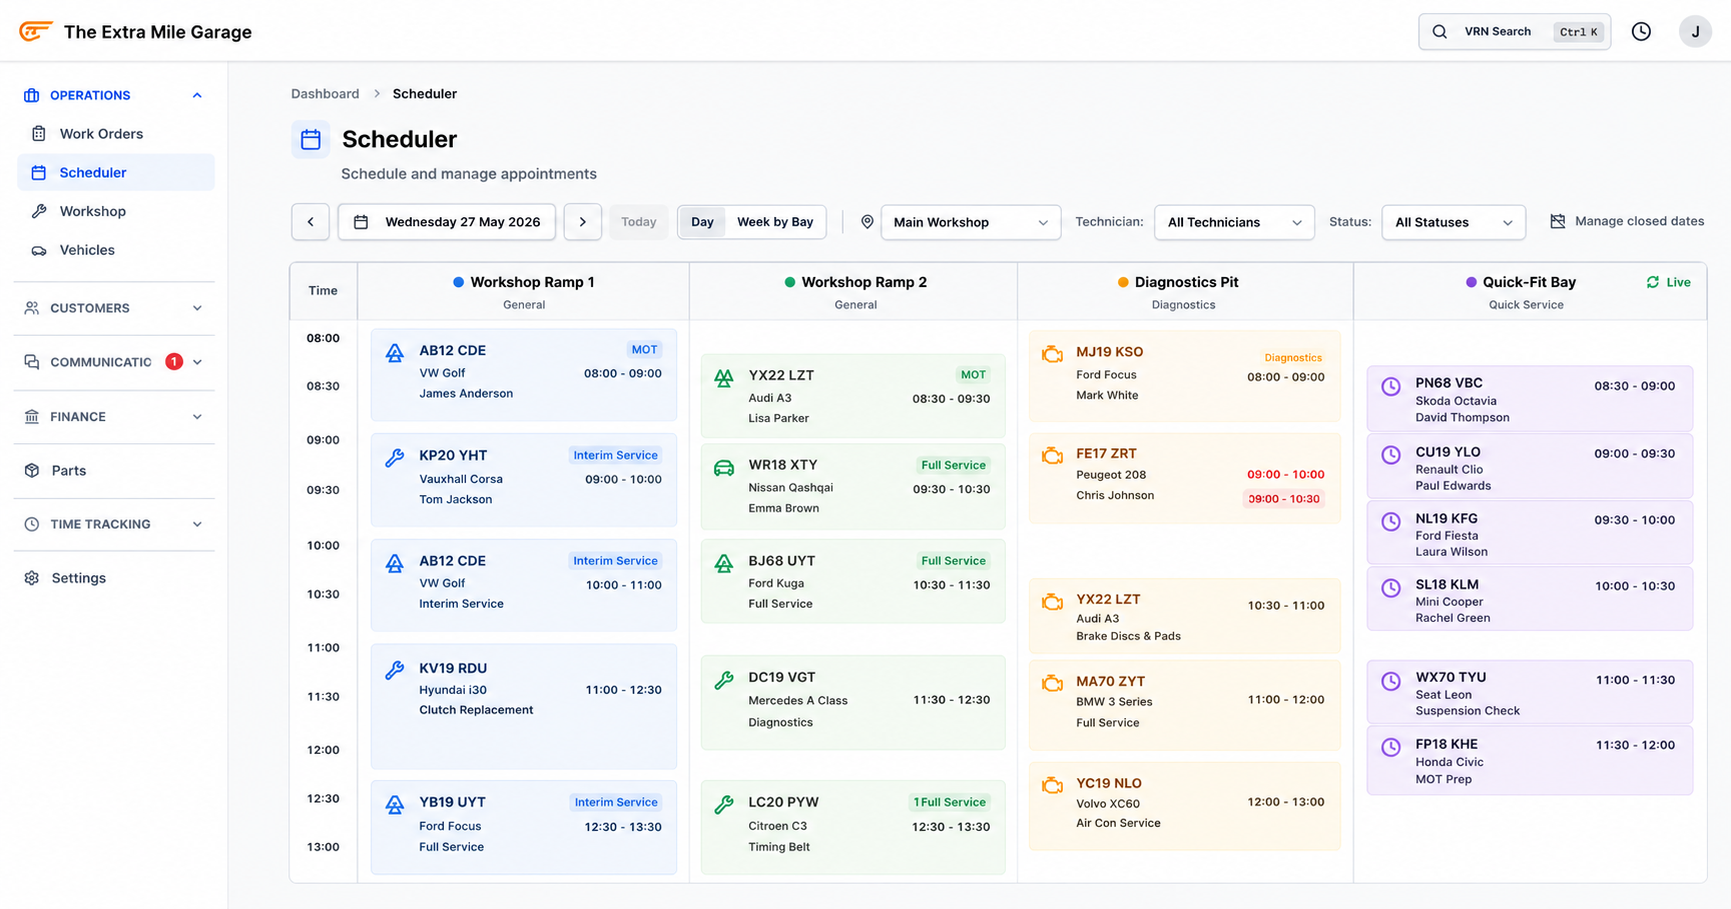
Task: Click the Interim Service tag on KP20 YHT
Action: (615, 455)
